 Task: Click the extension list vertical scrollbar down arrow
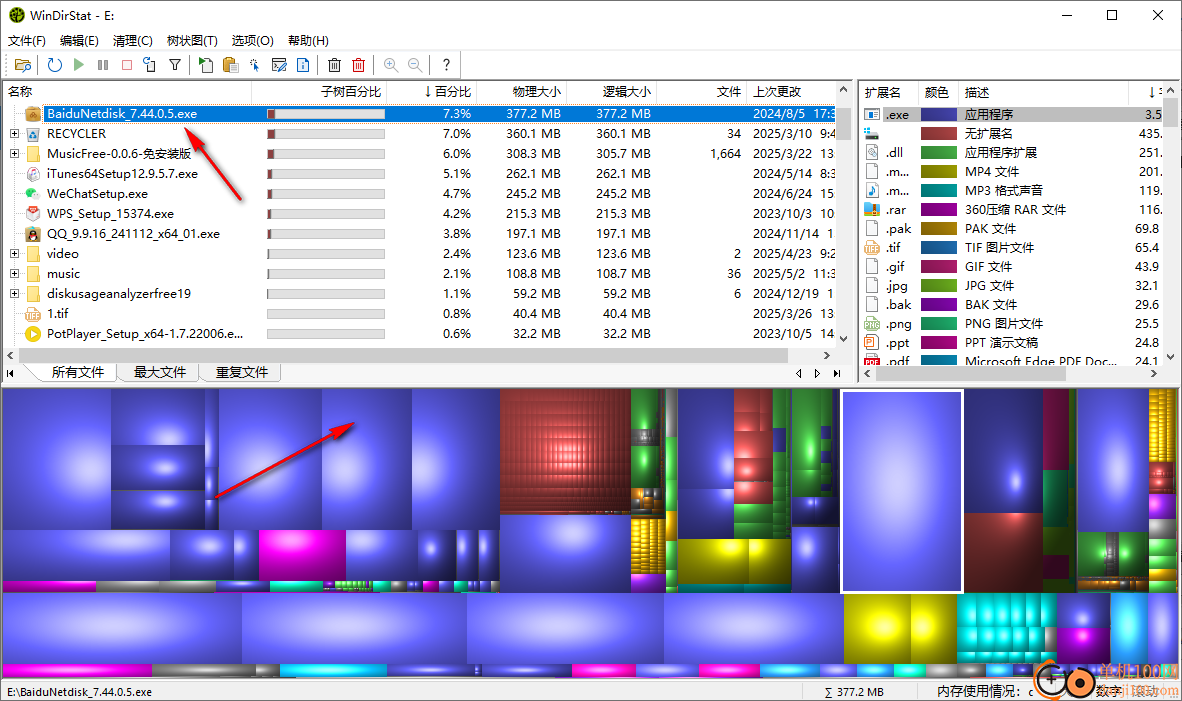coord(1170,357)
